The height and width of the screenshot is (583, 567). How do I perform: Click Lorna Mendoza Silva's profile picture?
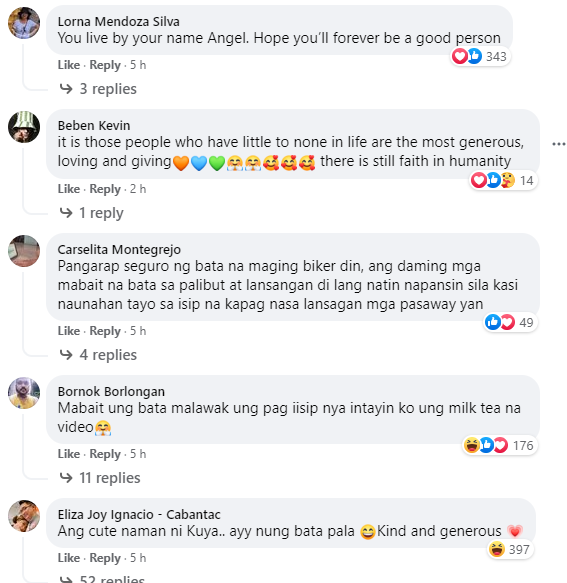click(24, 23)
